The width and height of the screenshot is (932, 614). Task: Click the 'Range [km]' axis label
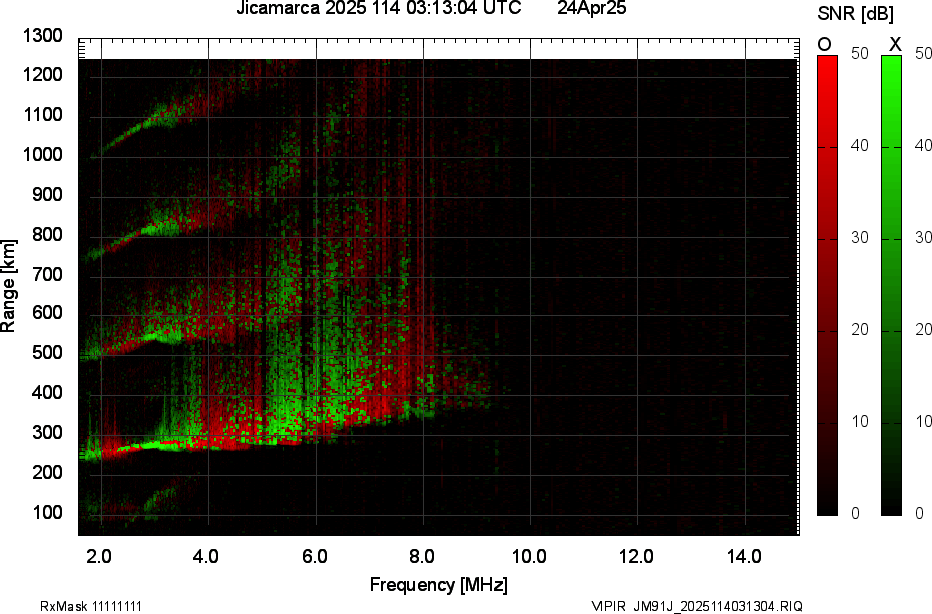(x=8, y=286)
